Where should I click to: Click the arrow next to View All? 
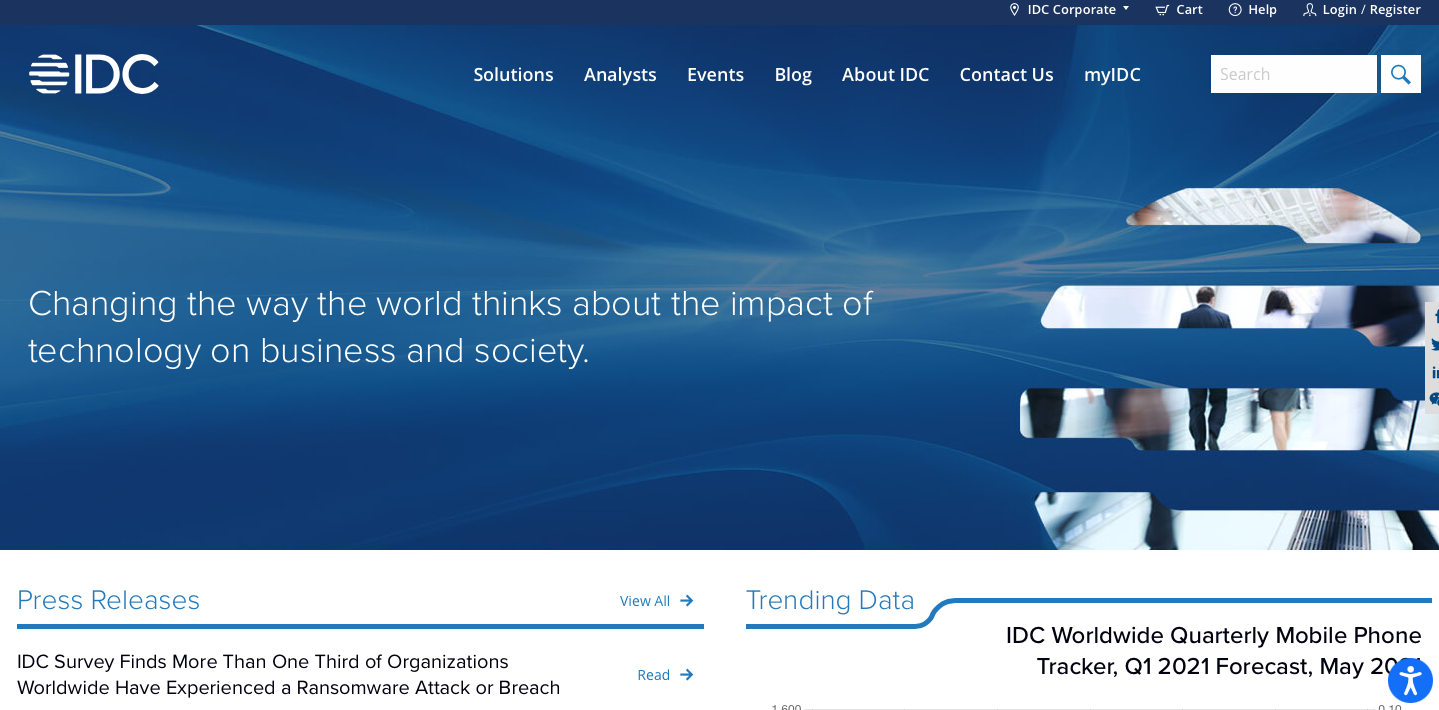[x=687, y=600]
